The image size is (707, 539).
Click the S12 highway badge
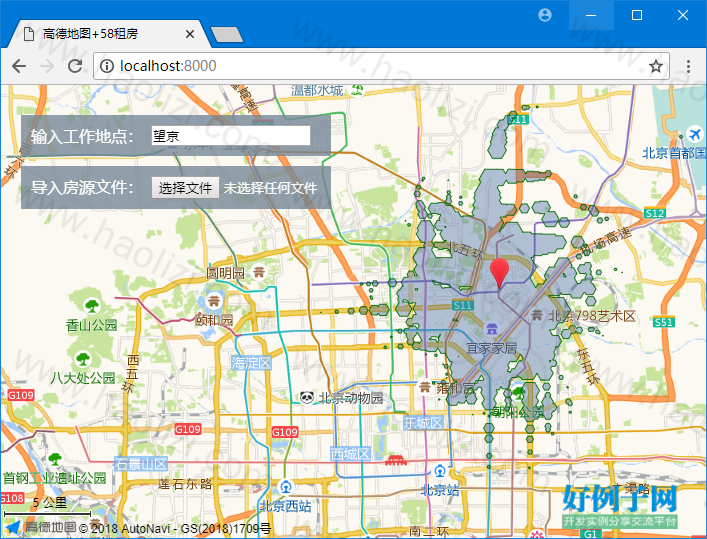(x=654, y=213)
